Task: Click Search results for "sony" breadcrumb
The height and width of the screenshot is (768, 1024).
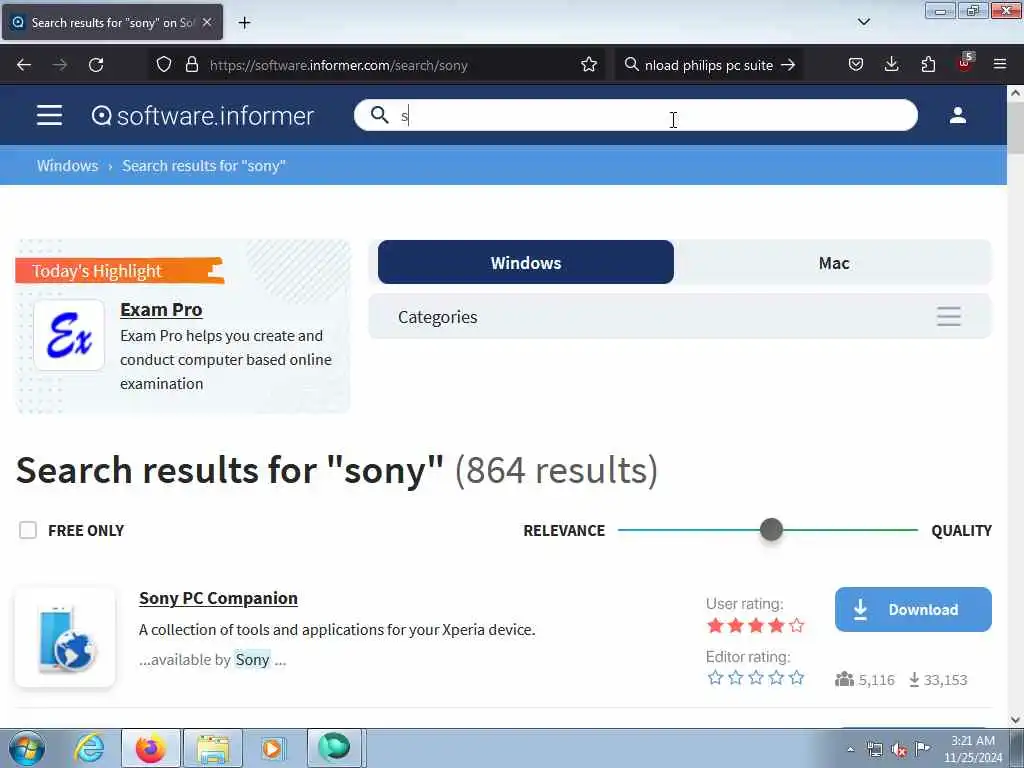Action: point(204,166)
